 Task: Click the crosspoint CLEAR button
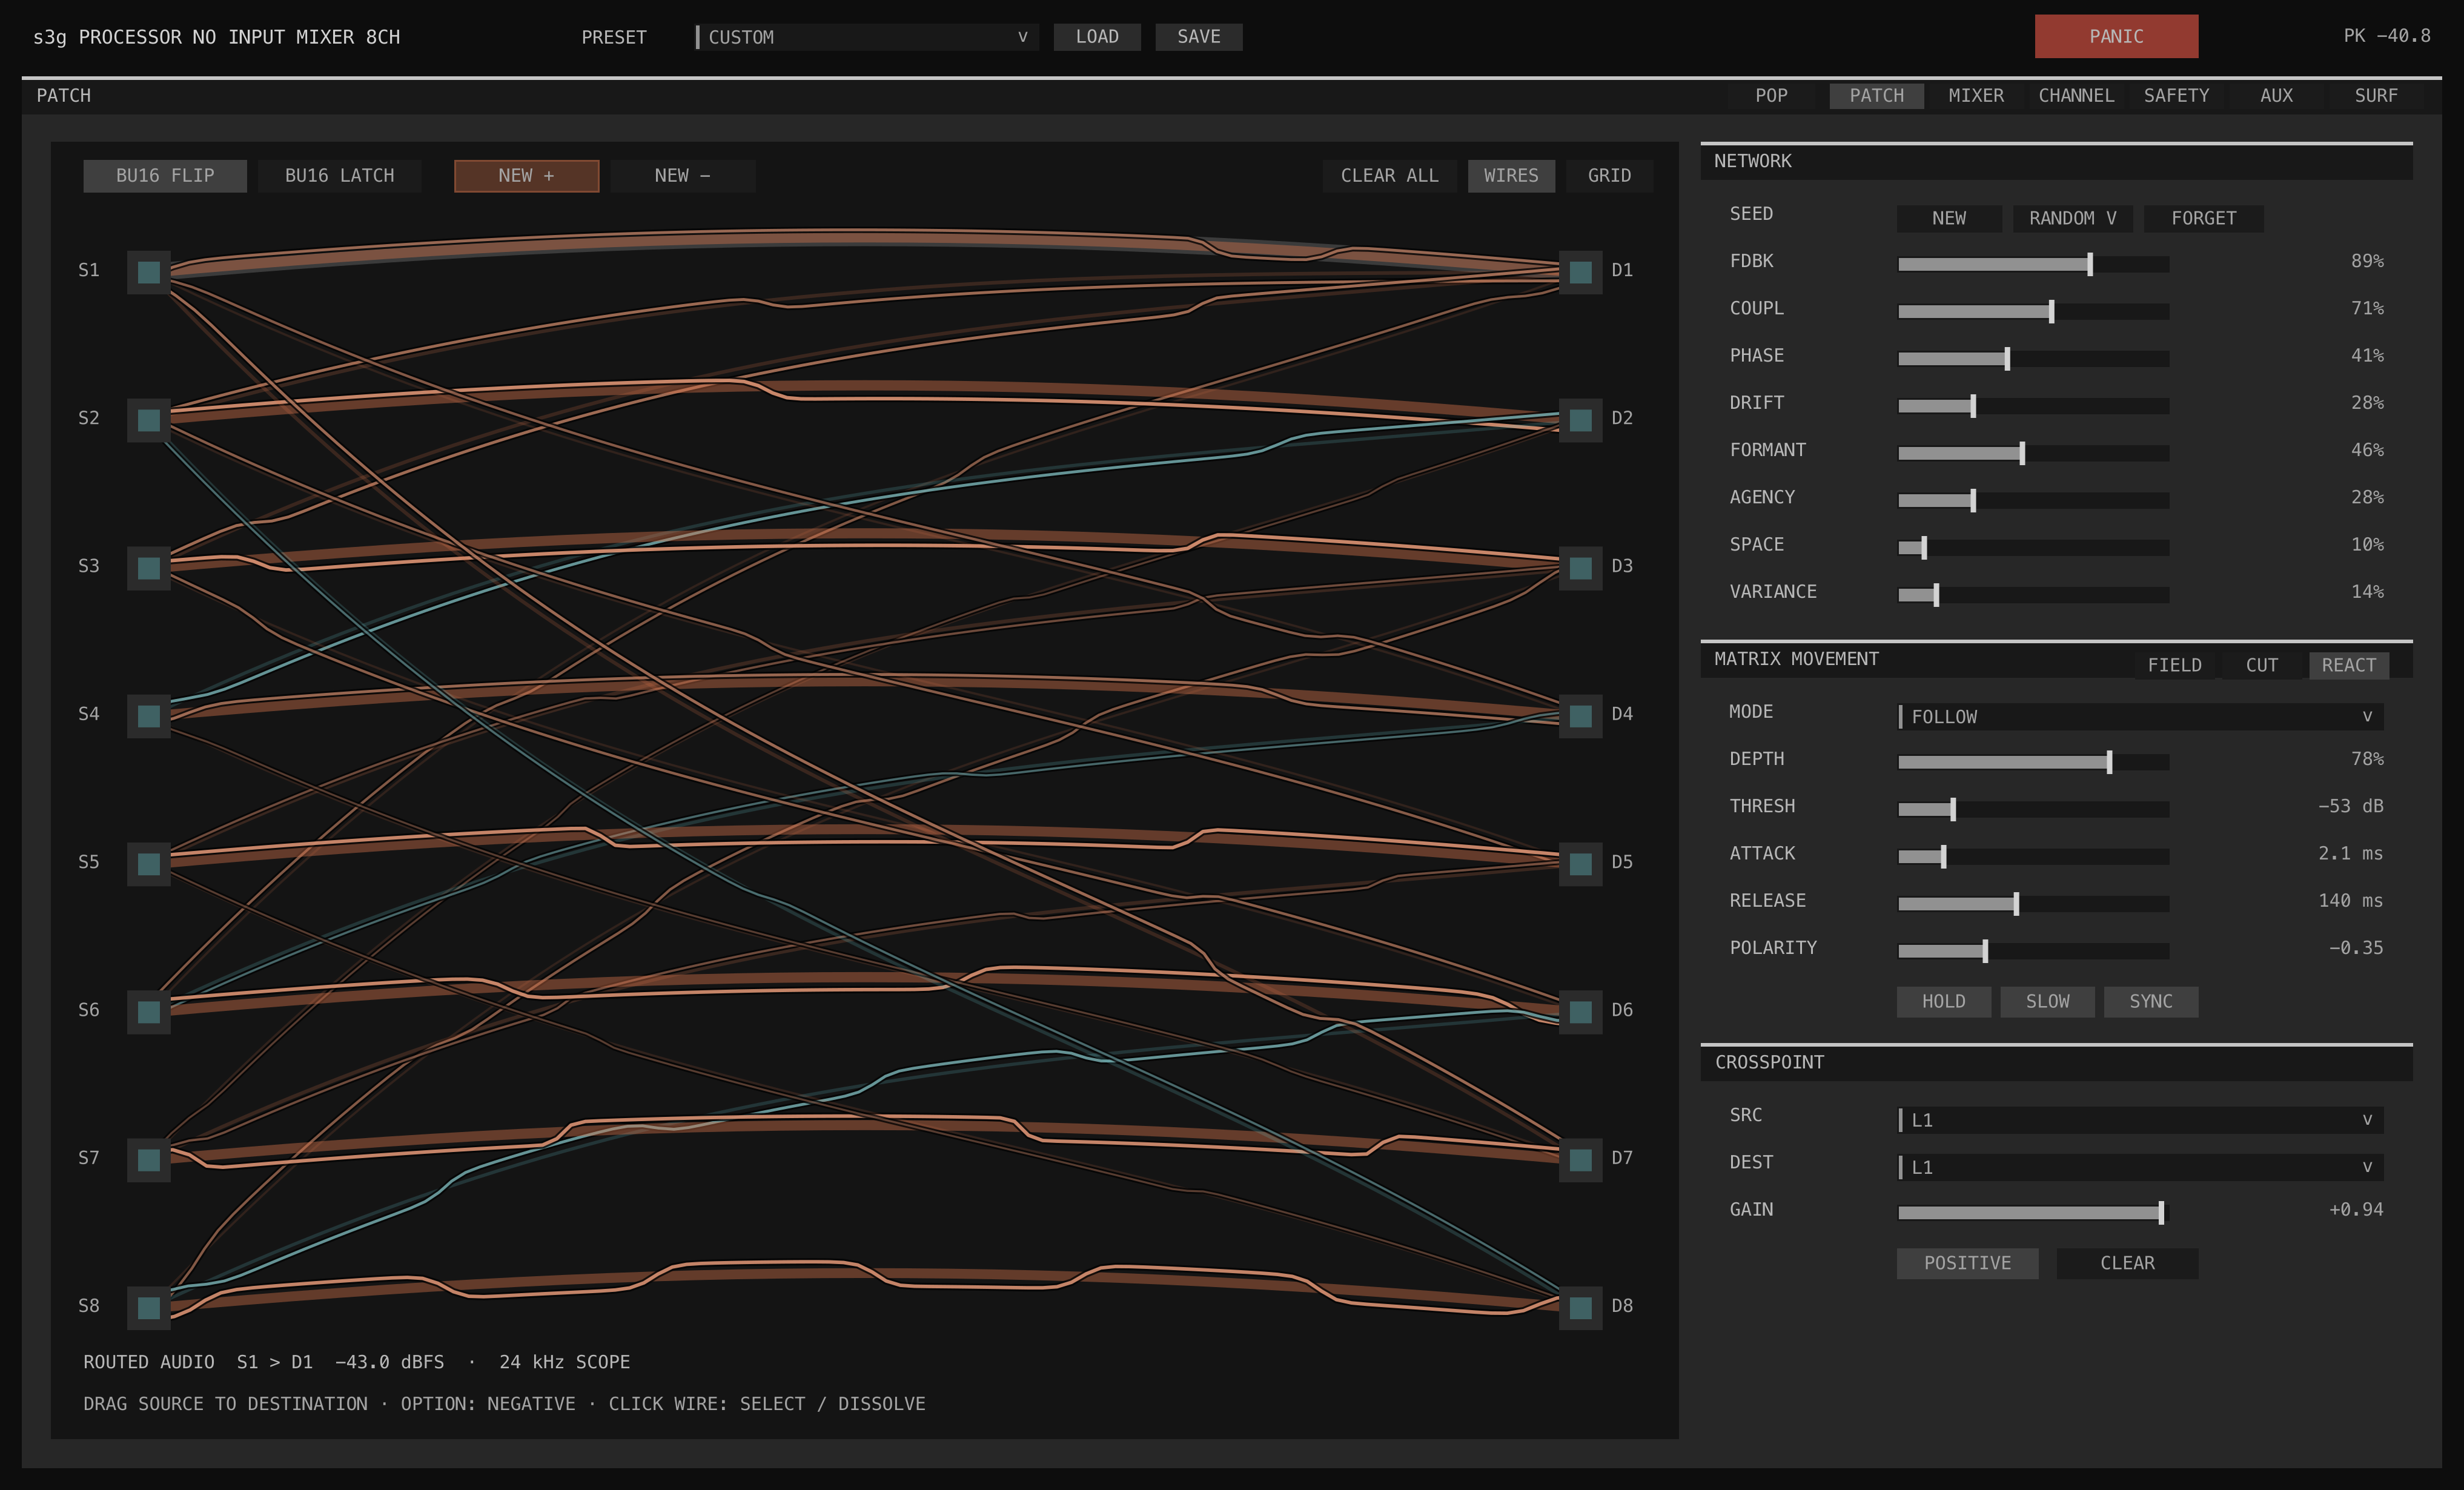[x=2127, y=1263]
